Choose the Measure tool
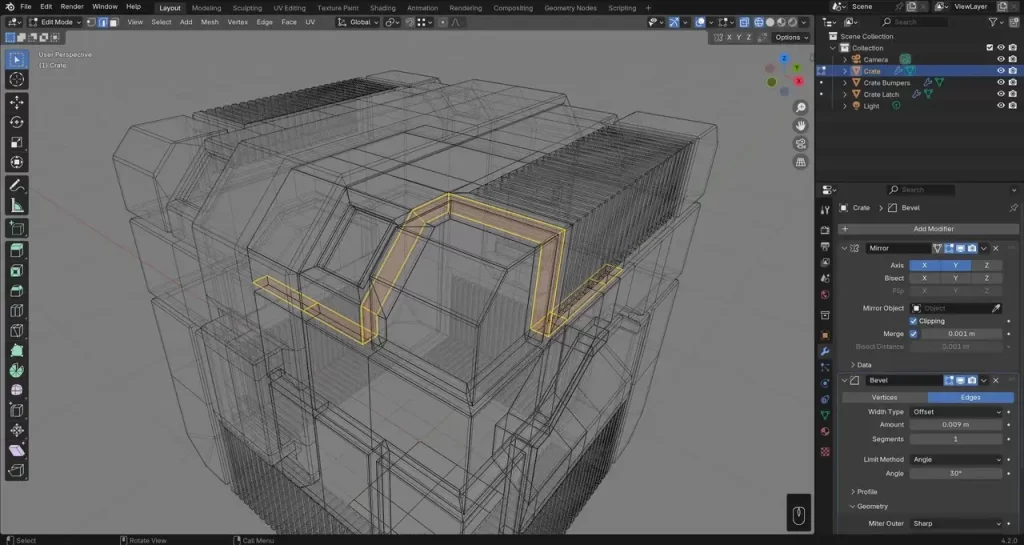The height and width of the screenshot is (545, 1024). (x=17, y=205)
